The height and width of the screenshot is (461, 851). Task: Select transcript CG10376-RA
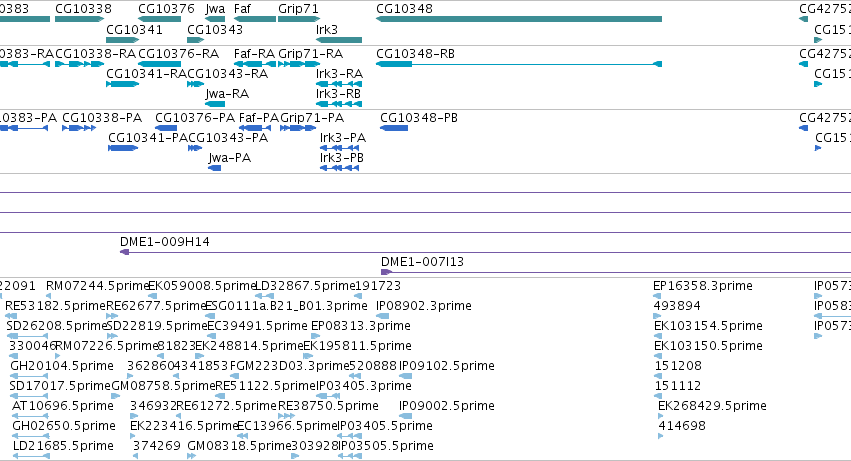click(179, 54)
